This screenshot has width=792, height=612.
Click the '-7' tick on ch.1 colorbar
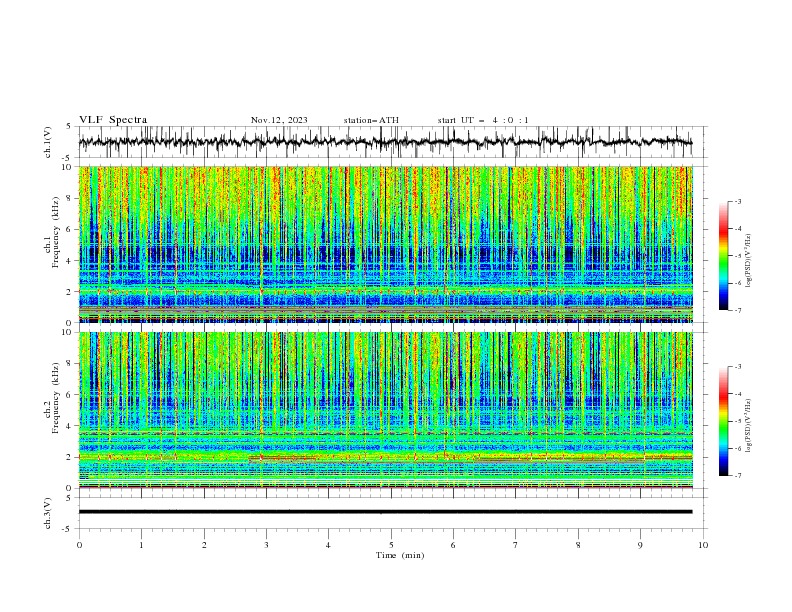click(x=737, y=310)
